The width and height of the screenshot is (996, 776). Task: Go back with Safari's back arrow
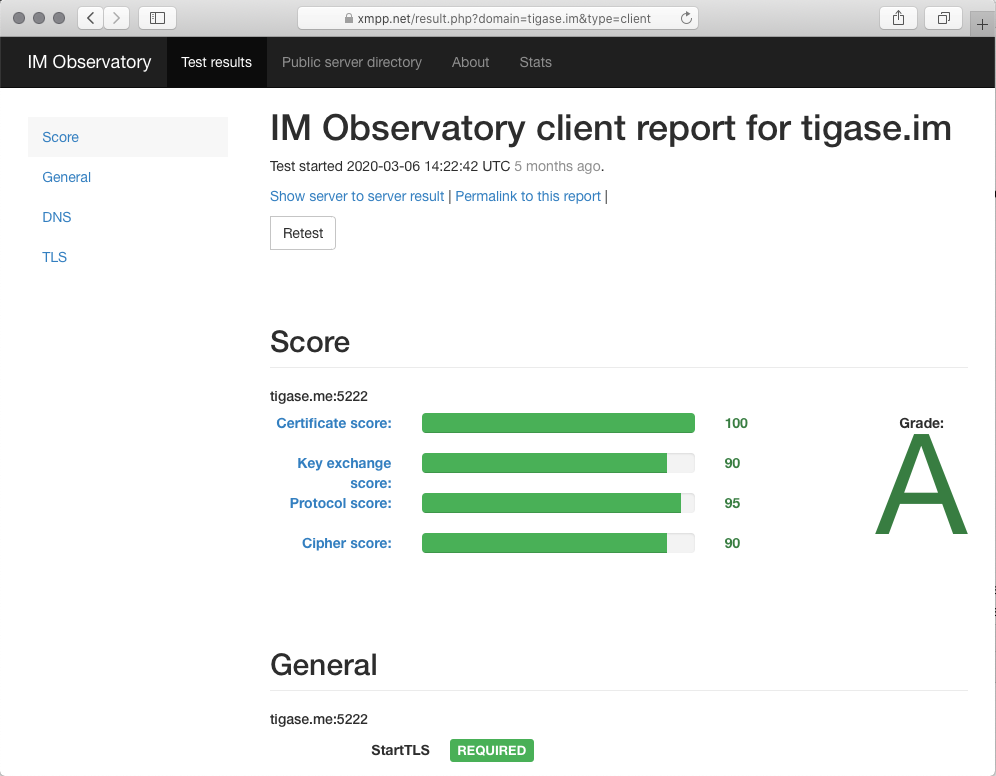pyautogui.click(x=91, y=18)
